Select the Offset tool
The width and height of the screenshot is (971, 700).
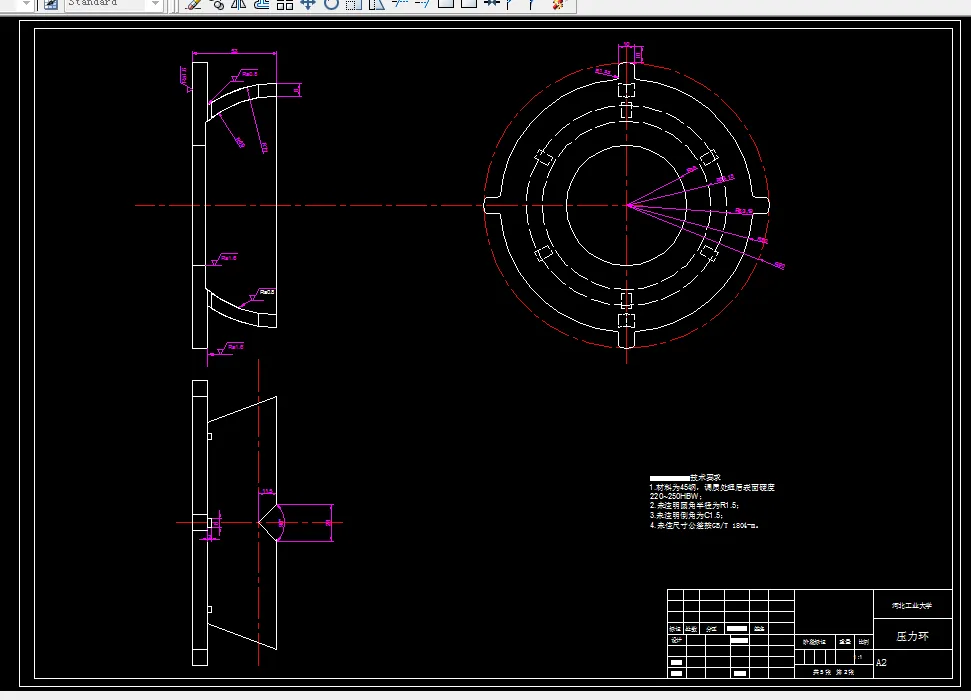point(262,4)
